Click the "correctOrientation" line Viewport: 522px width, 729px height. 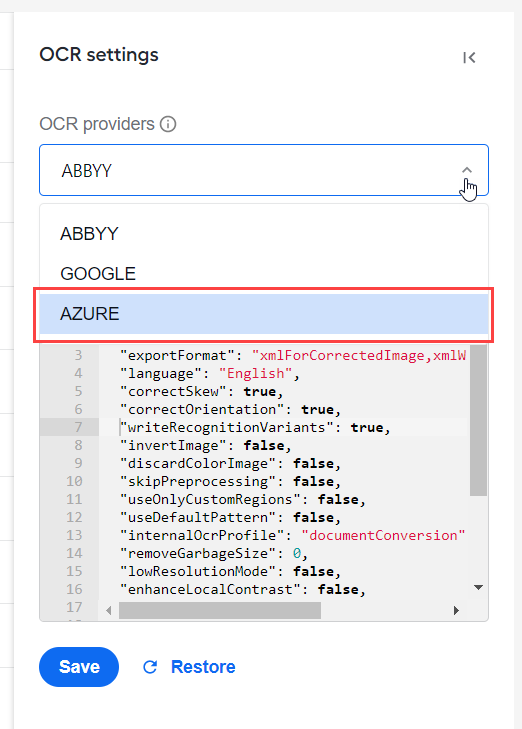click(230, 410)
